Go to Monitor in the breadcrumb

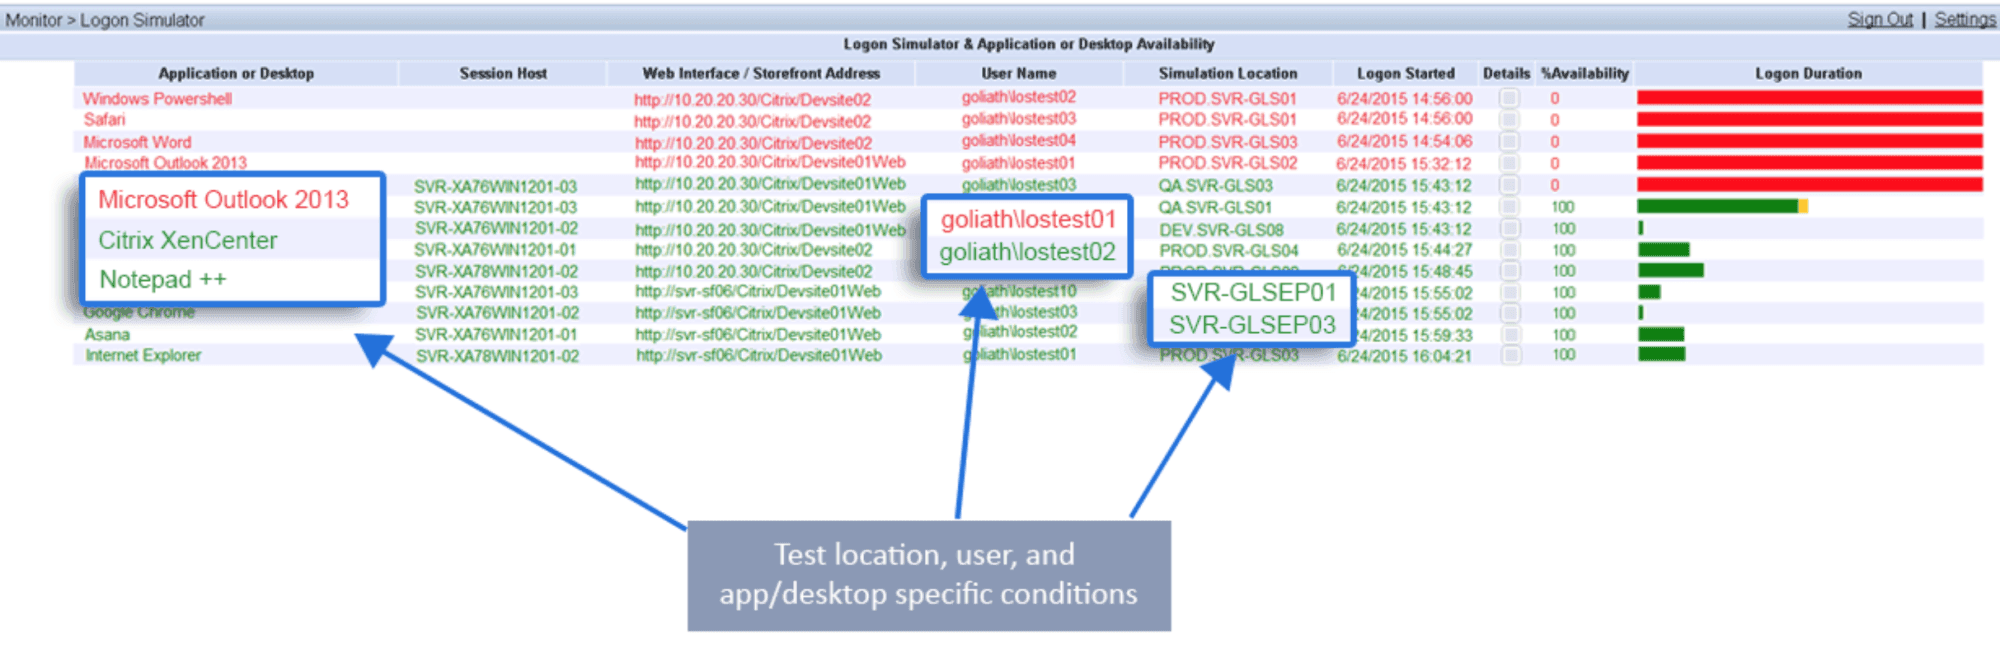point(34,20)
